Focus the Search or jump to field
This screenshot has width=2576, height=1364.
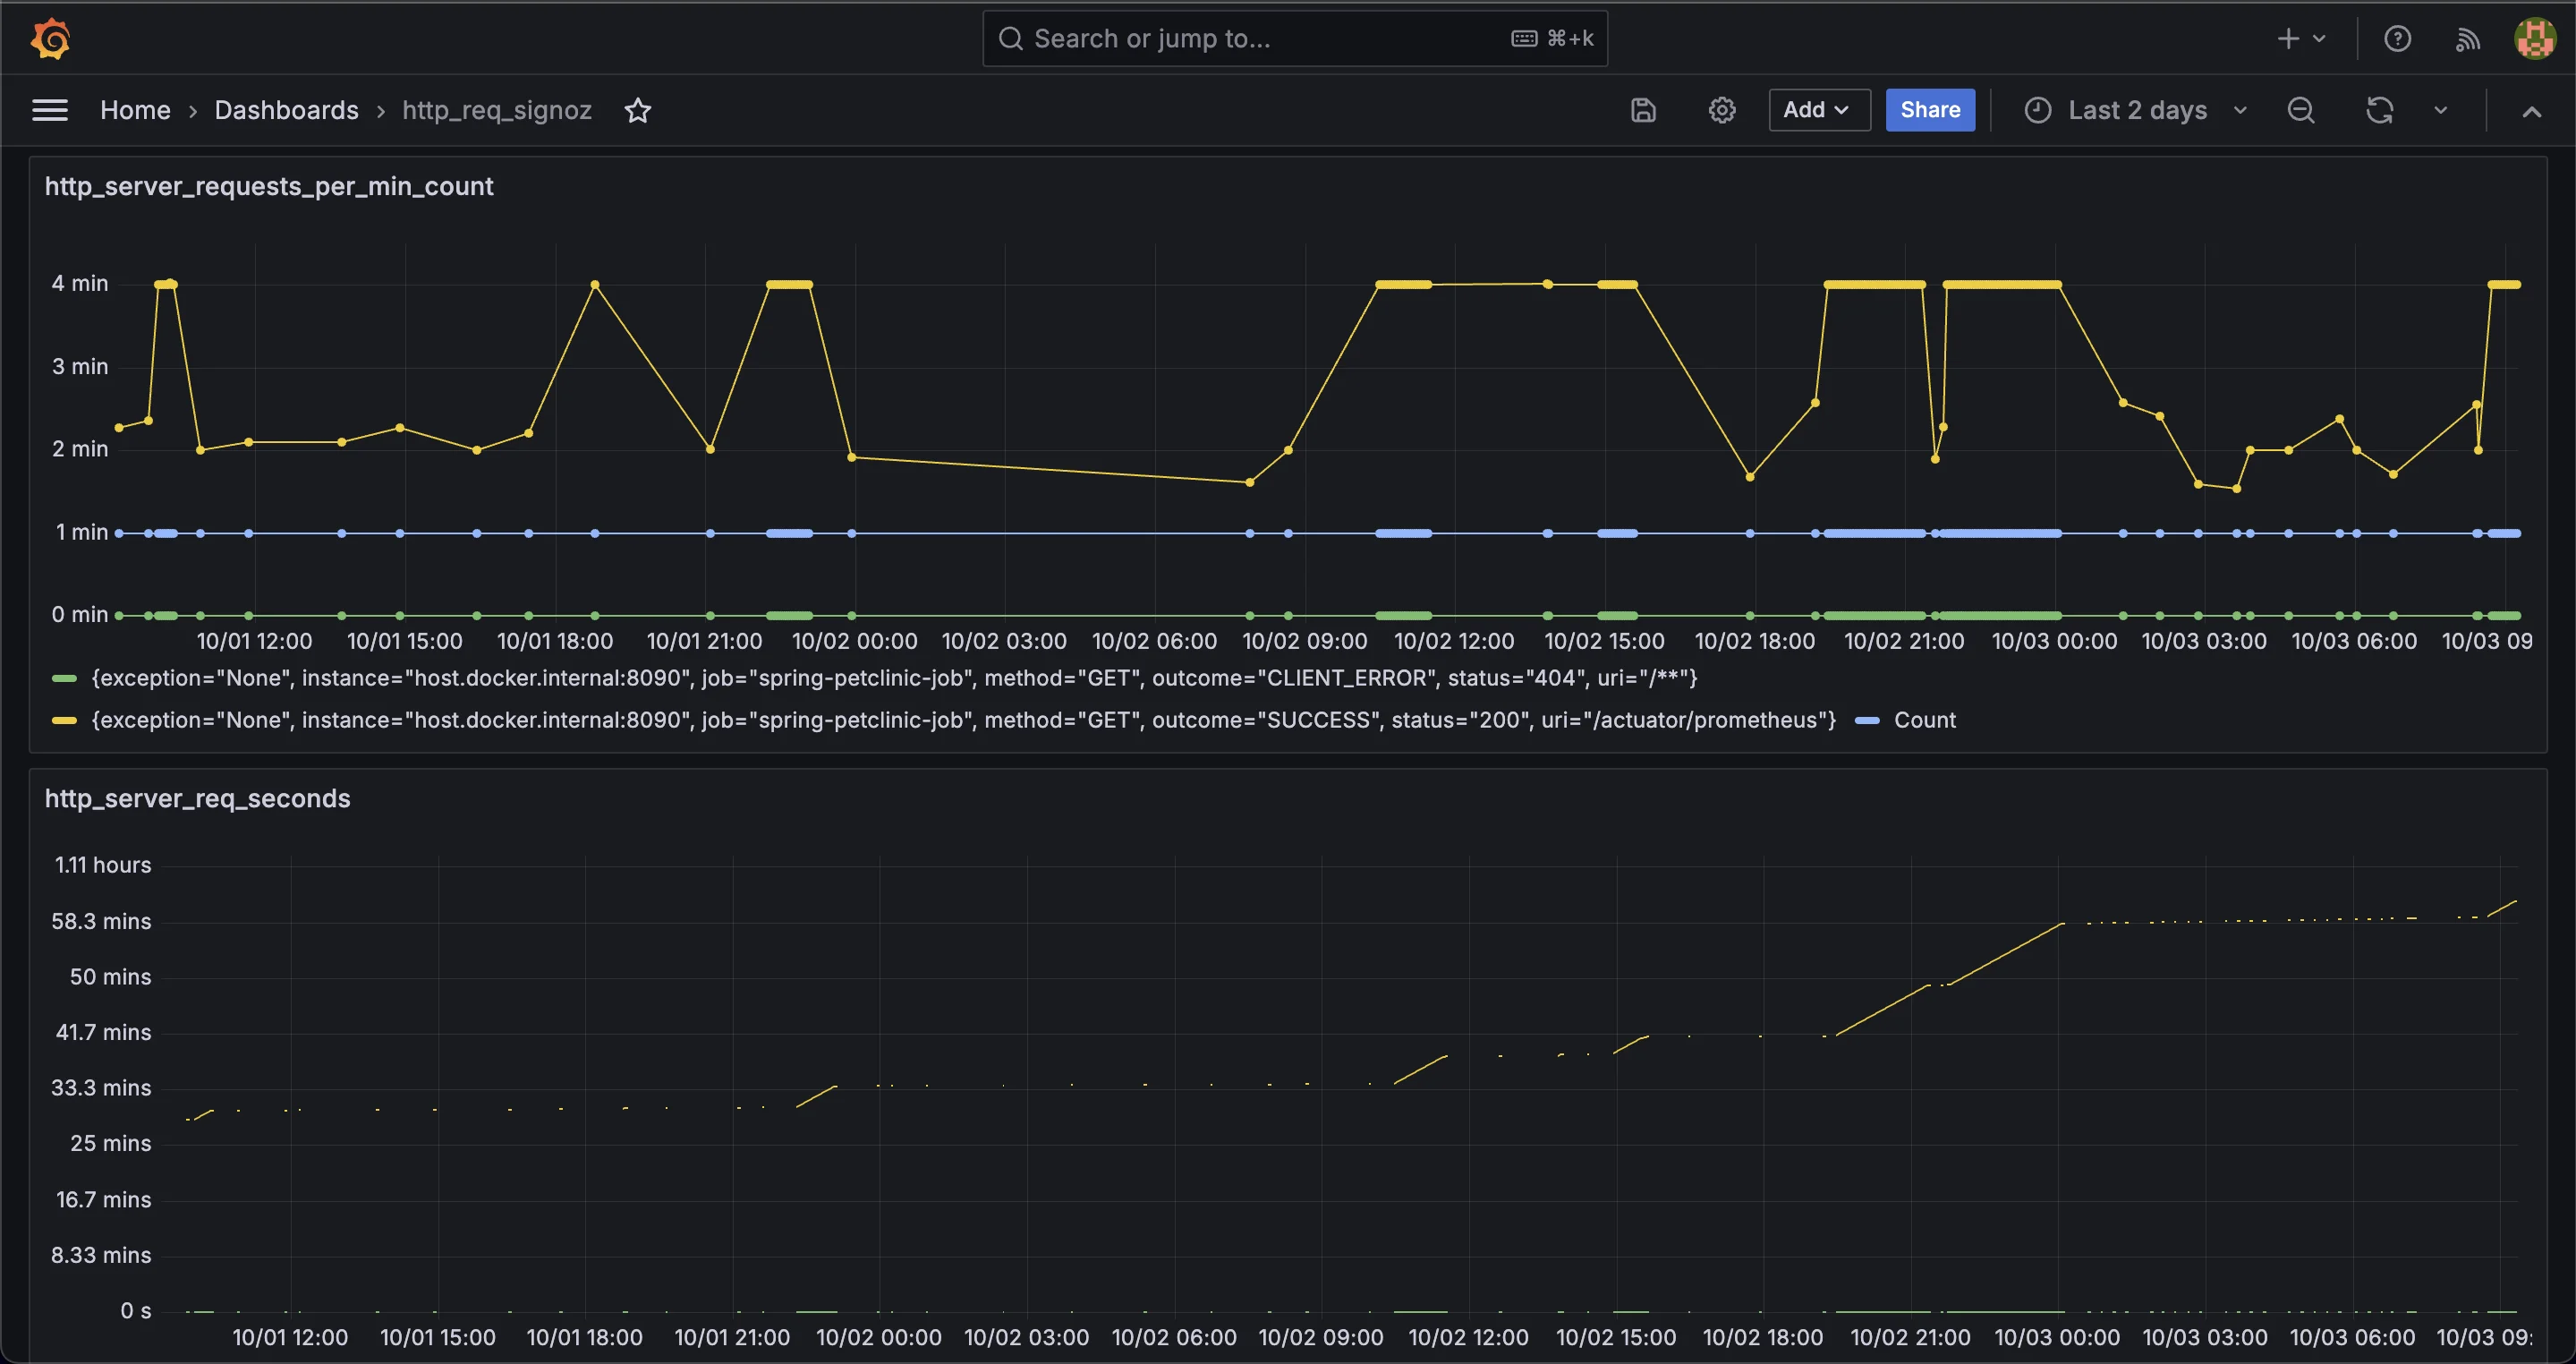pyautogui.click(x=1295, y=39)
